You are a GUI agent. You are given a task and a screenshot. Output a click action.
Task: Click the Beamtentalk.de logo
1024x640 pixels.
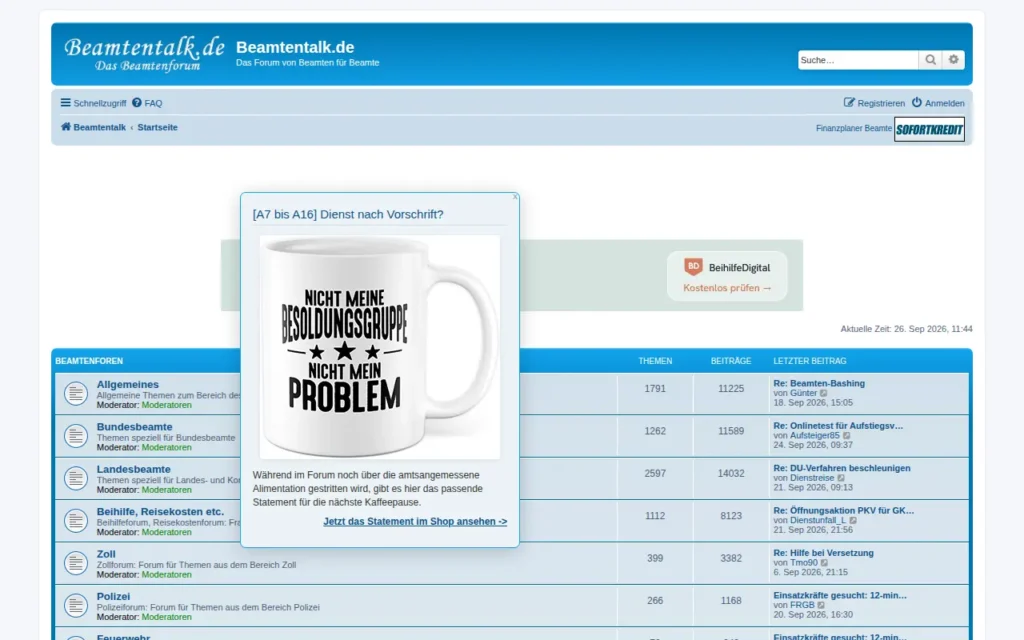click(144, 54)
